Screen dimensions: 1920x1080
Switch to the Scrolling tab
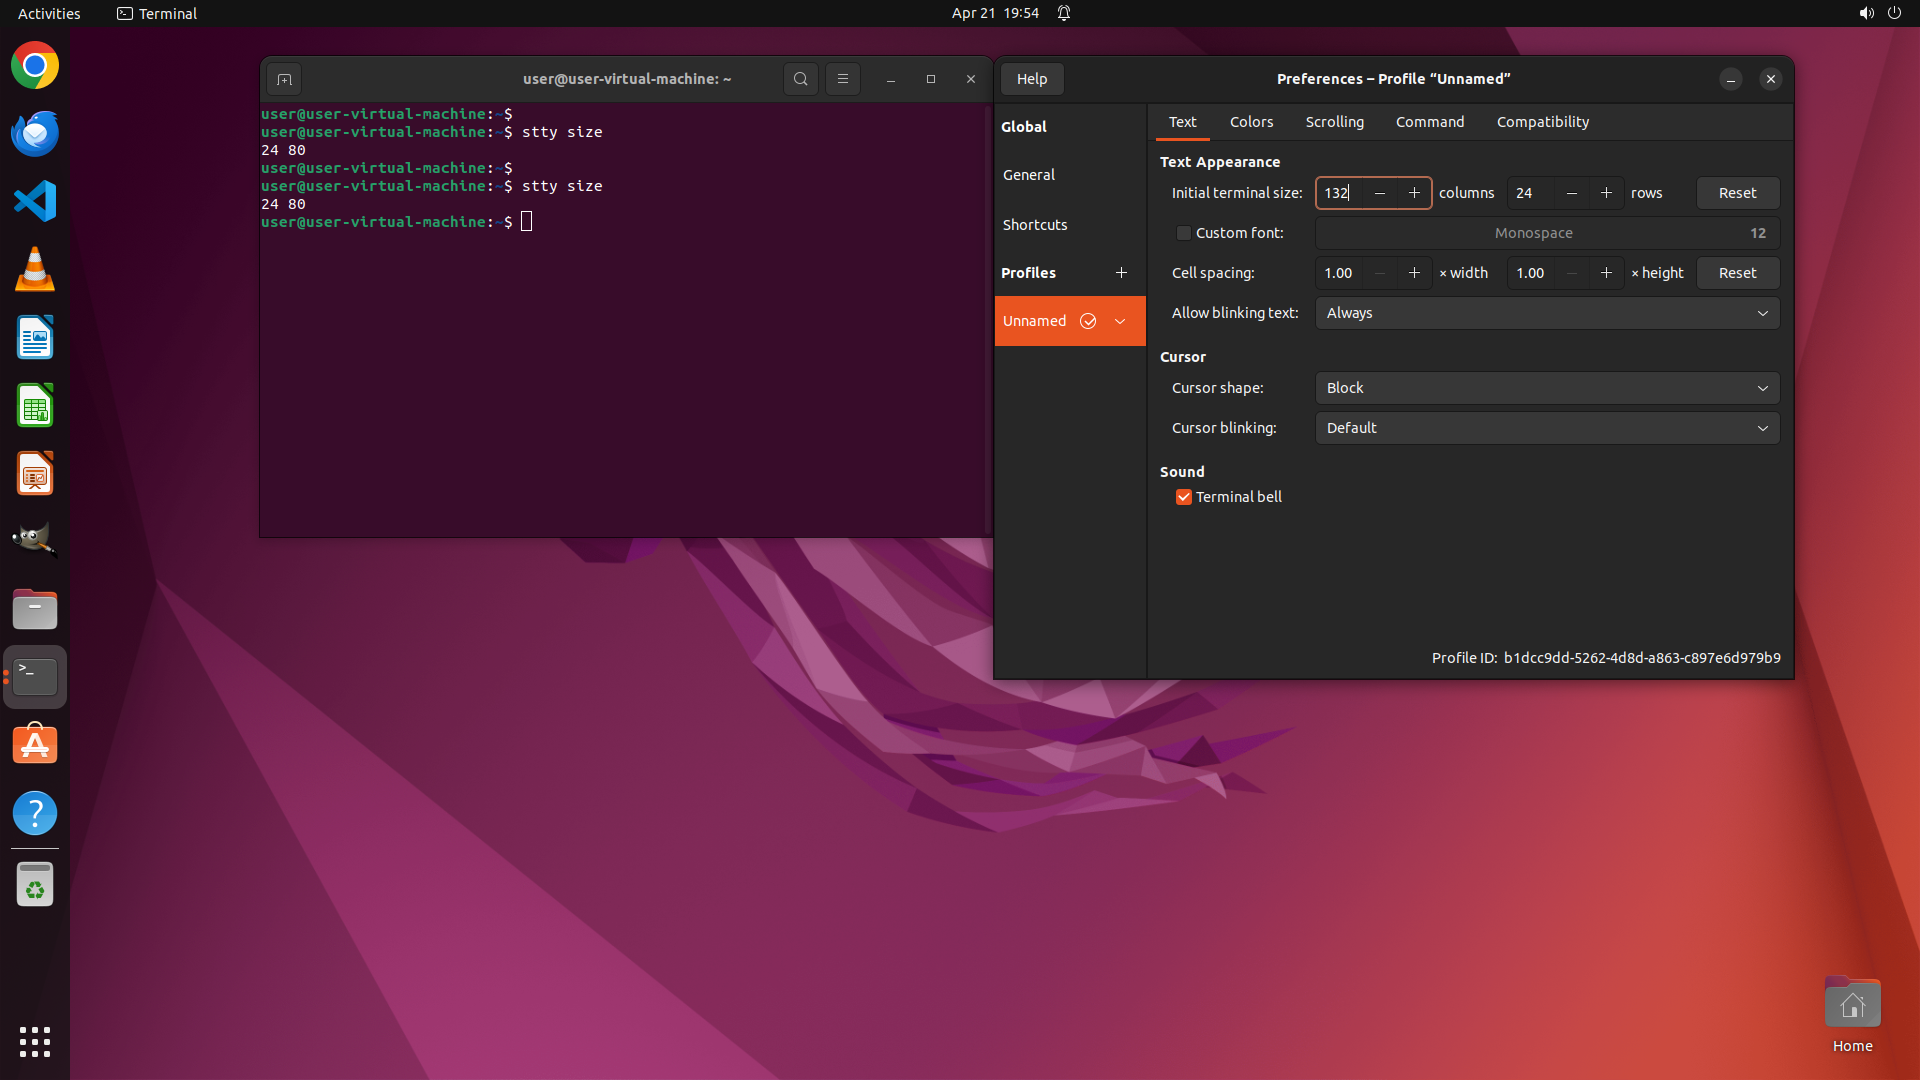coord(1334,122)
